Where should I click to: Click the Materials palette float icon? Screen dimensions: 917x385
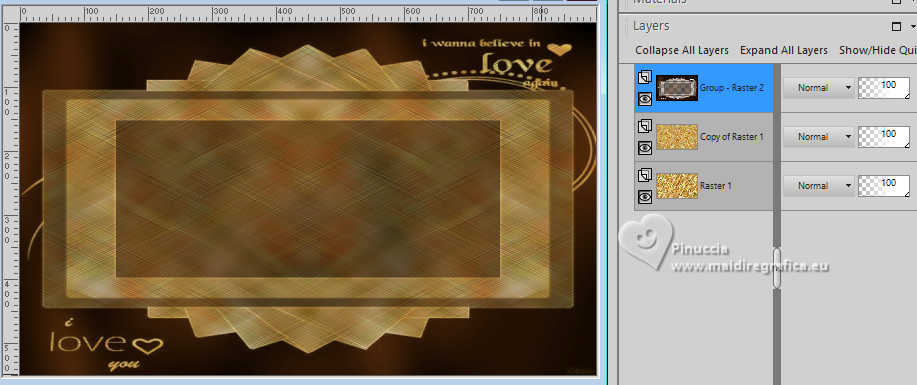coord(897,2)
